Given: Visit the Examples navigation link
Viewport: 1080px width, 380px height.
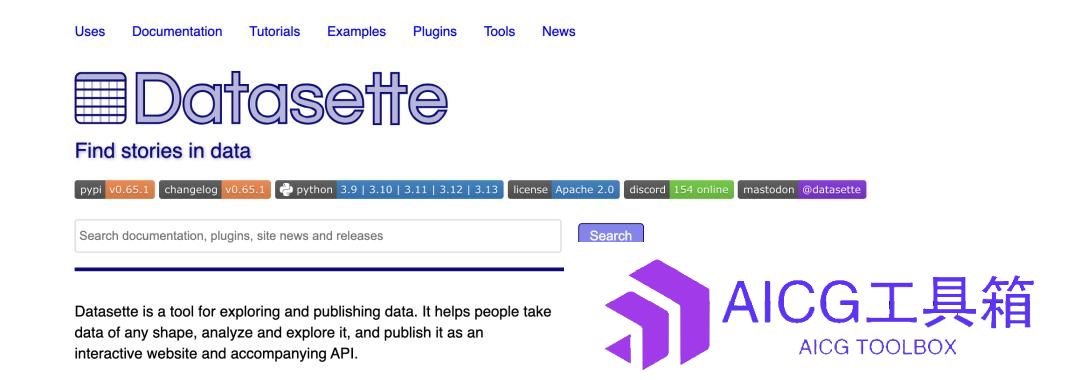Looking at the screenshot, I should 356,32.
